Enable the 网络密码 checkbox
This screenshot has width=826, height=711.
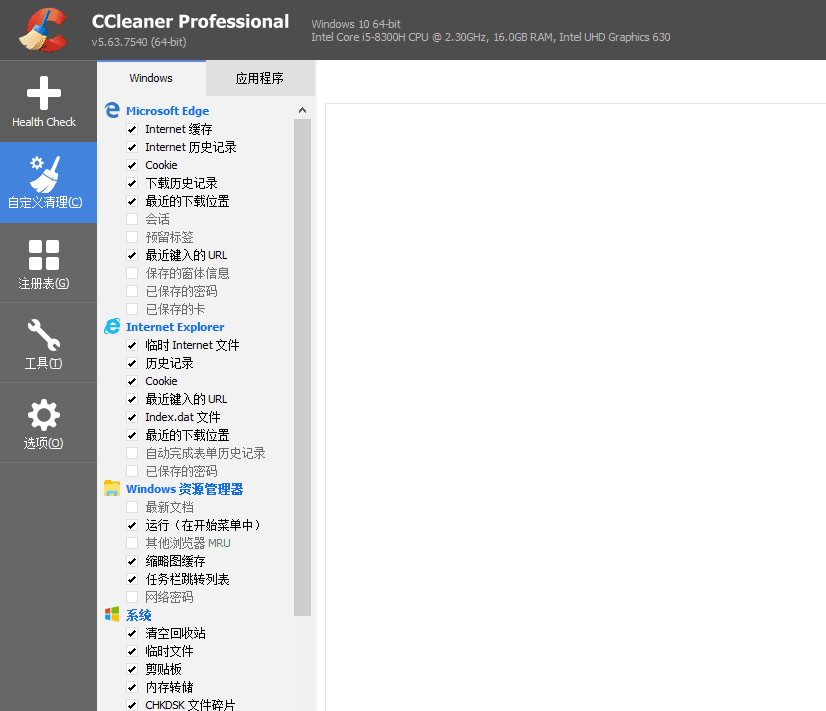(x=132, y=597)
